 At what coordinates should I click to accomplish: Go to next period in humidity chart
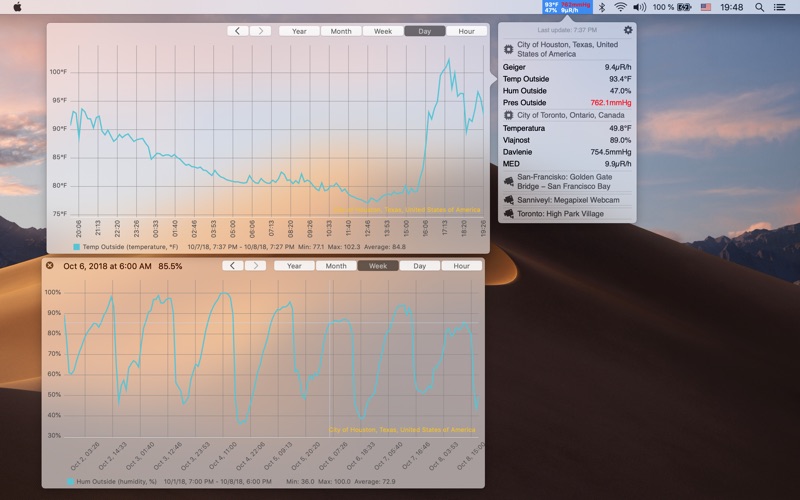(255, 266)
